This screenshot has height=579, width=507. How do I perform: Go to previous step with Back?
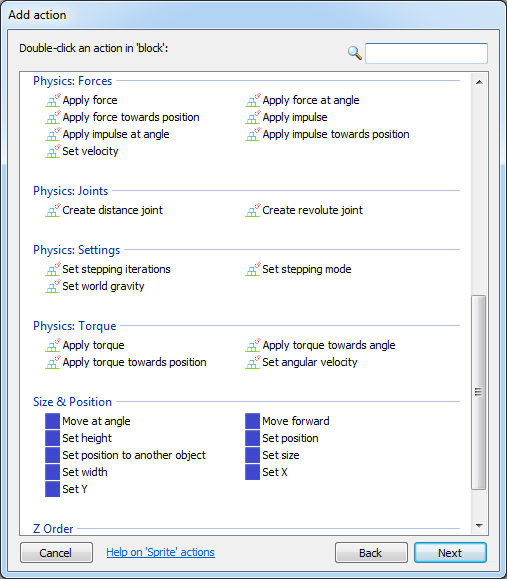tap(371, 552)
